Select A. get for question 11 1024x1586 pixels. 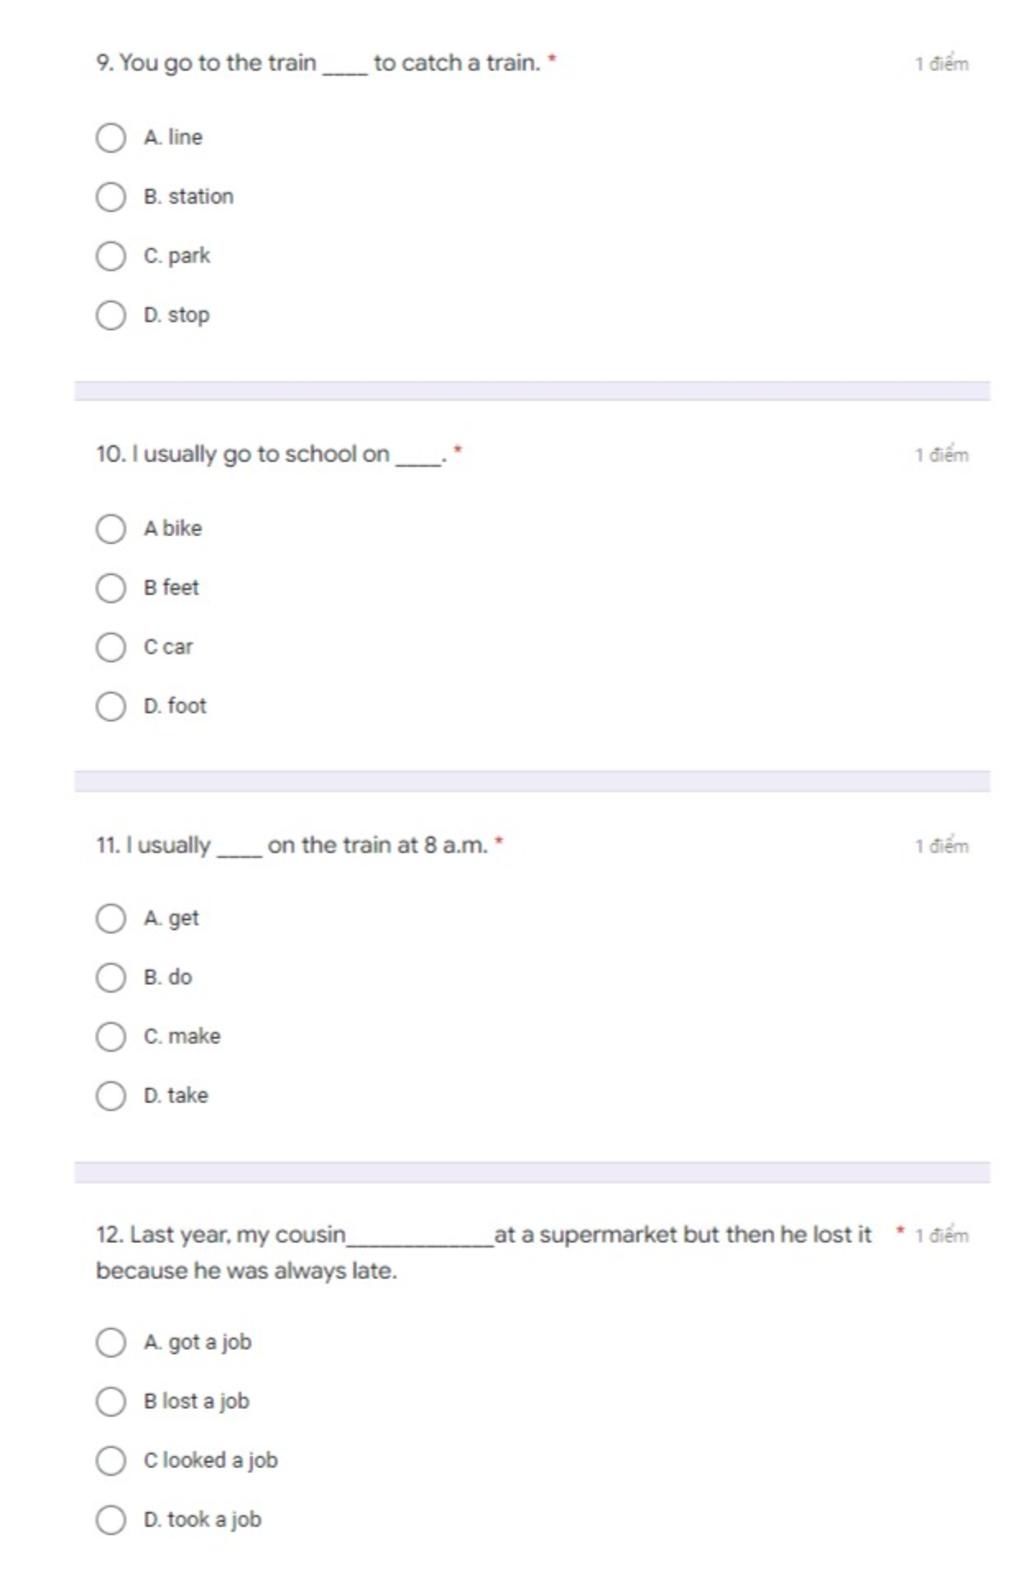[x=111, y=919]
